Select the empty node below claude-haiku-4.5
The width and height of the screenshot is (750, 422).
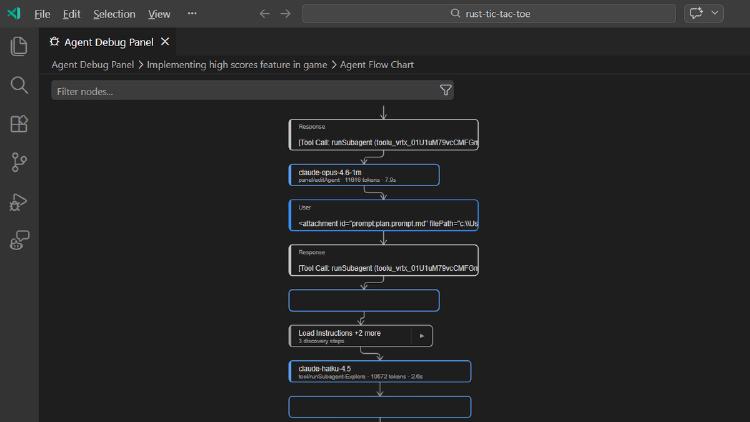pos(380,407)
